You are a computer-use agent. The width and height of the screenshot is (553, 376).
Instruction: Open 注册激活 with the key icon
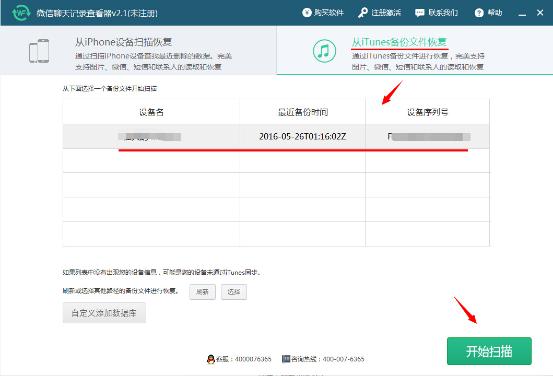379,13
